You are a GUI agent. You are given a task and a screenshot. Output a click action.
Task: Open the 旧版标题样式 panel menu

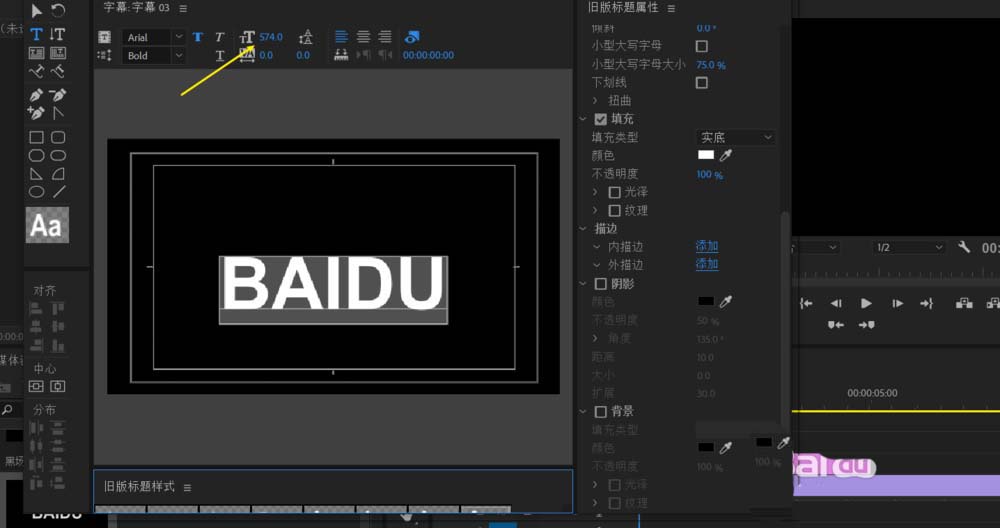point(188,488)
